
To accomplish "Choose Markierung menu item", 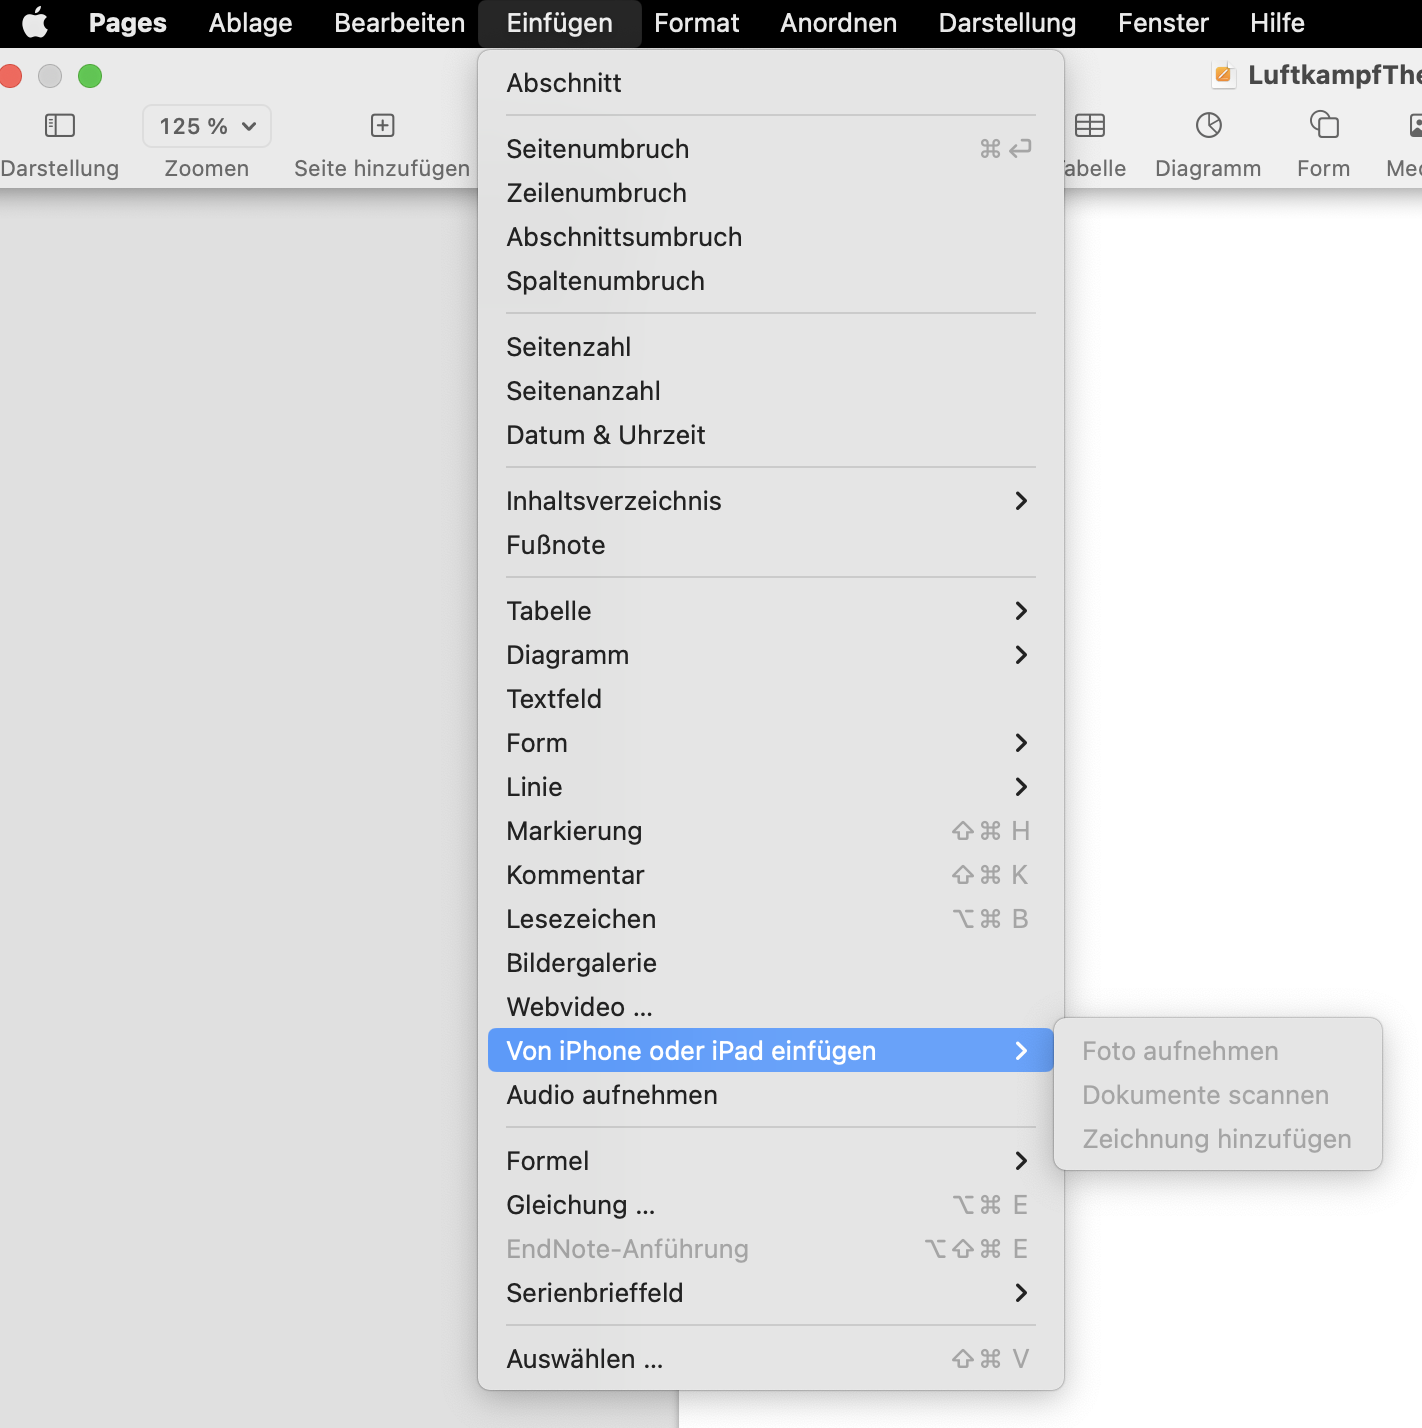I will tap(770, 831).
